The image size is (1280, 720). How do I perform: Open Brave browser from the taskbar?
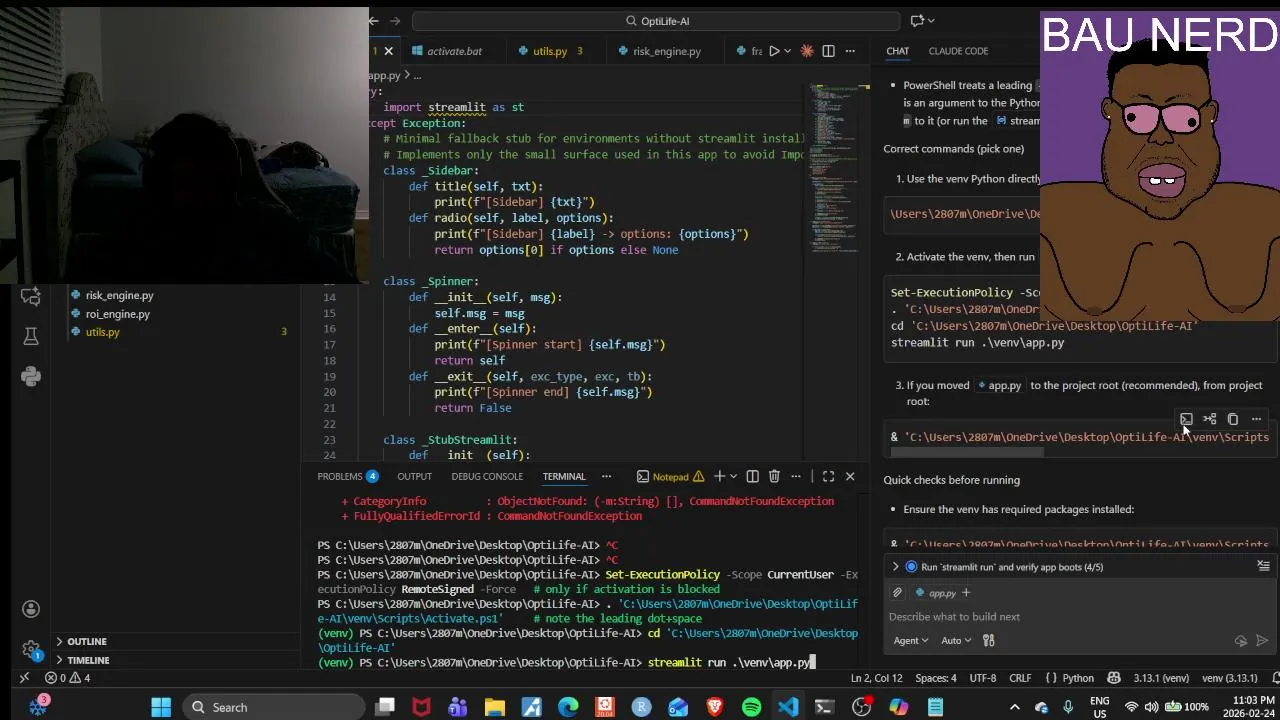[715, 707]
